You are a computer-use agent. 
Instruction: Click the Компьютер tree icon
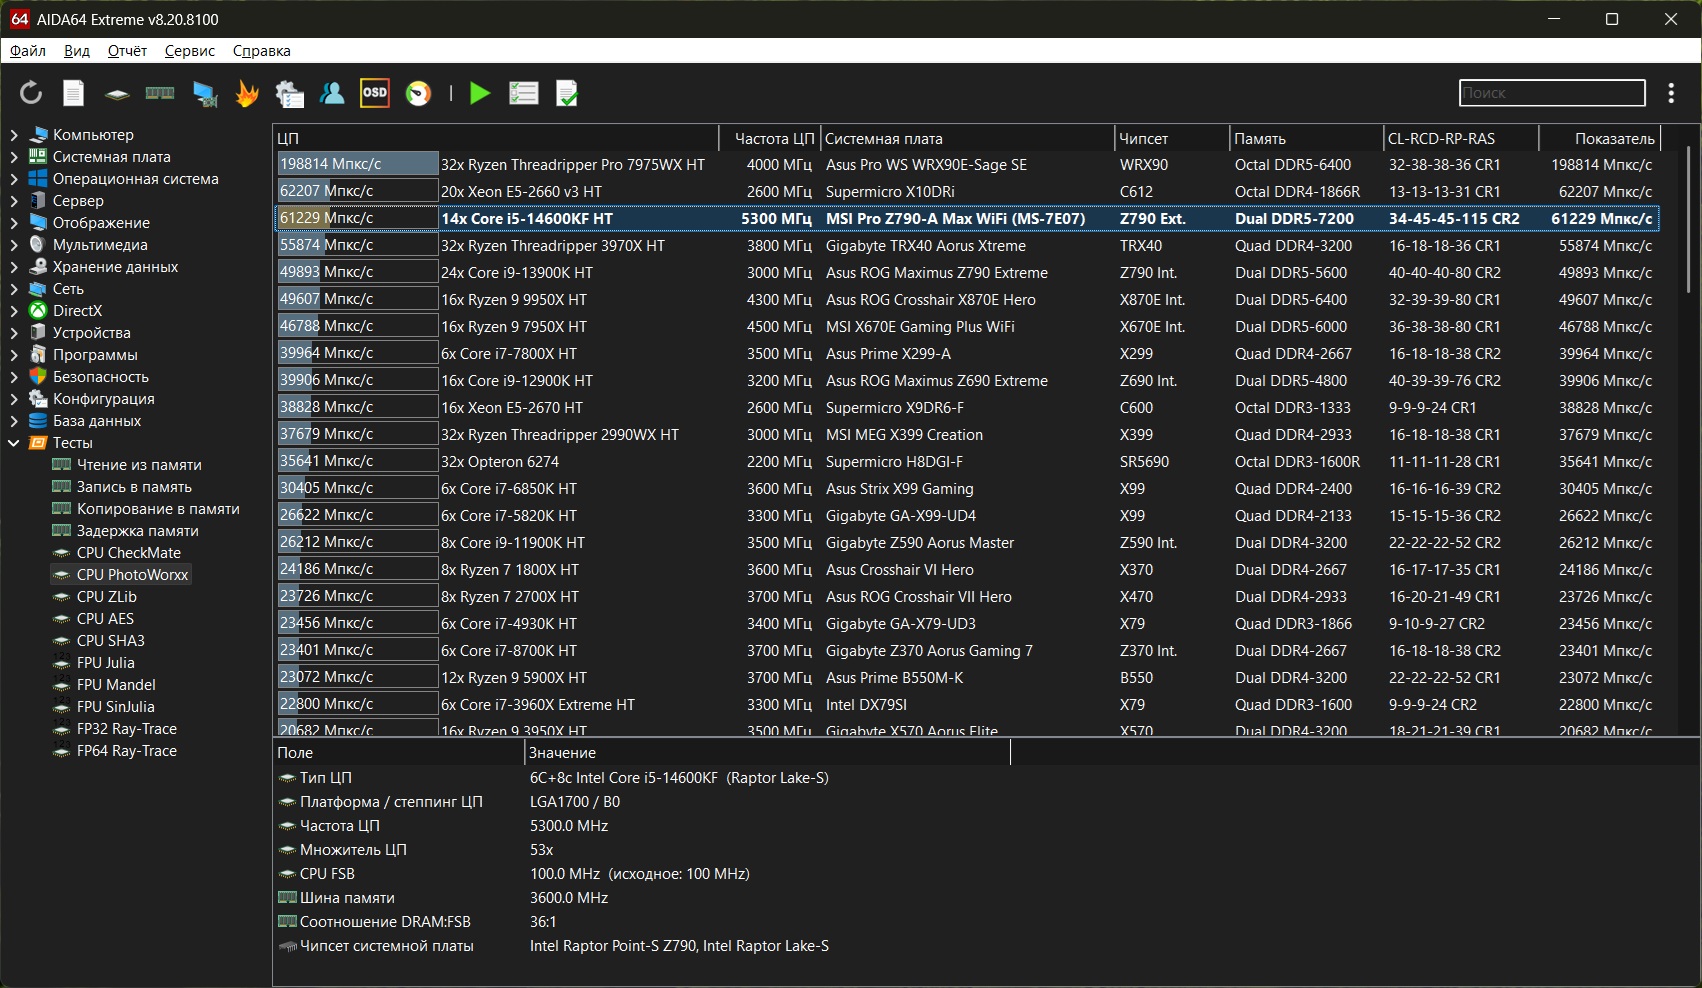(38, 134)
